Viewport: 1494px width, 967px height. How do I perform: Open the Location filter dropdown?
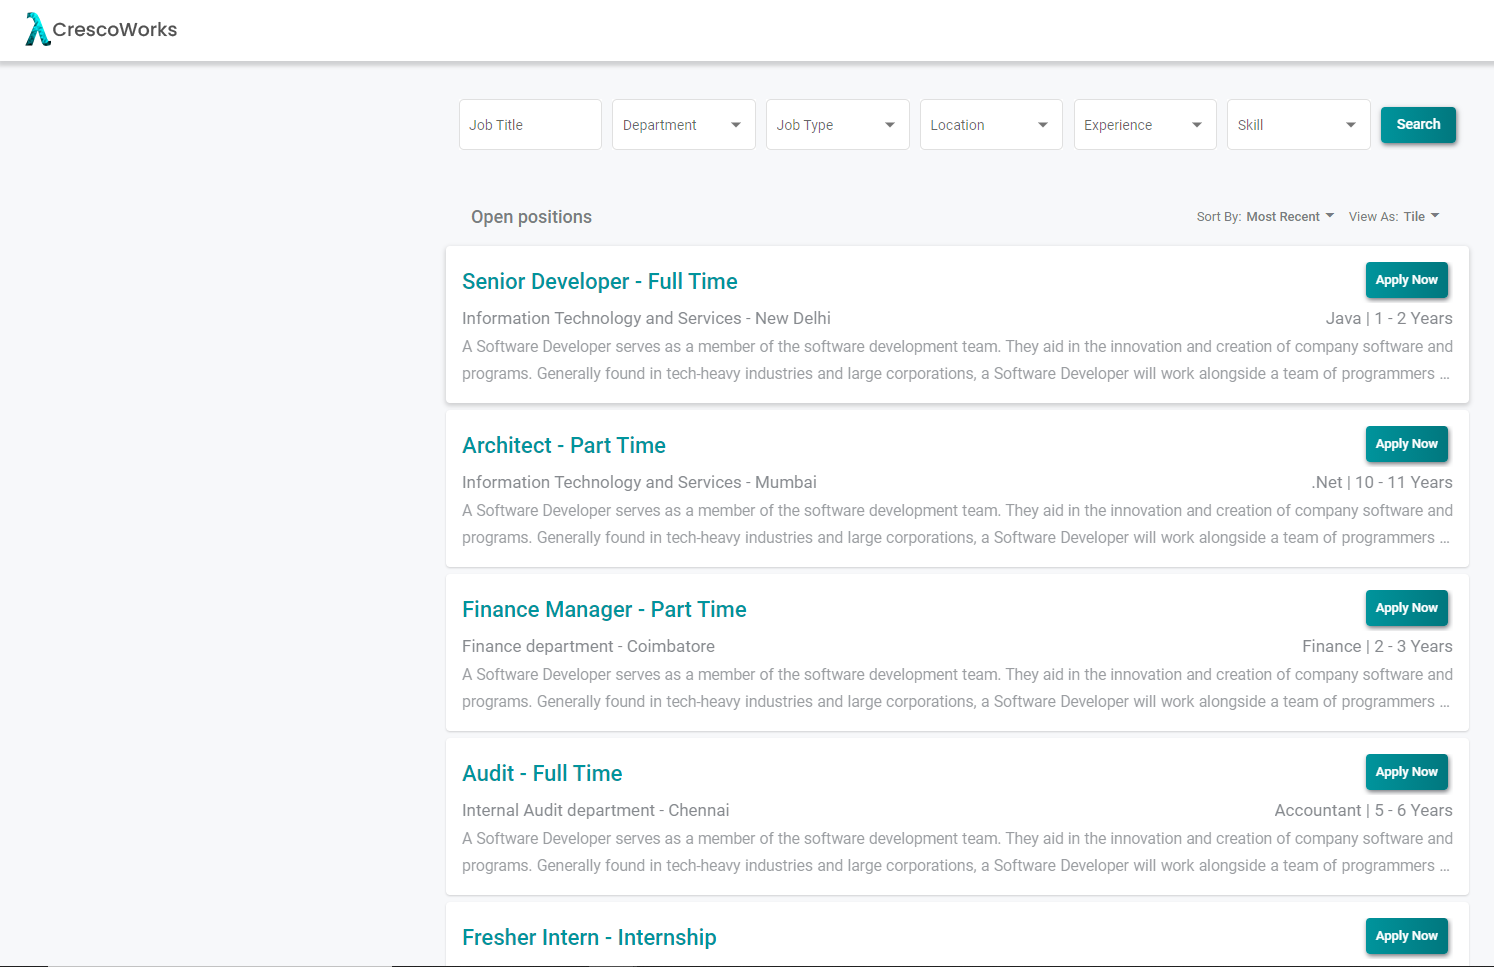990,125
